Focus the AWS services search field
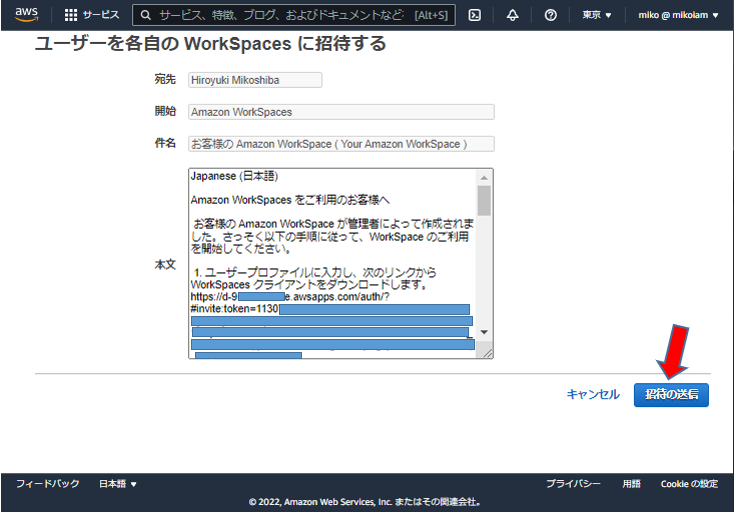Image resolution: width=736 pixels, height=514 pixels. [x=294, y=15]
